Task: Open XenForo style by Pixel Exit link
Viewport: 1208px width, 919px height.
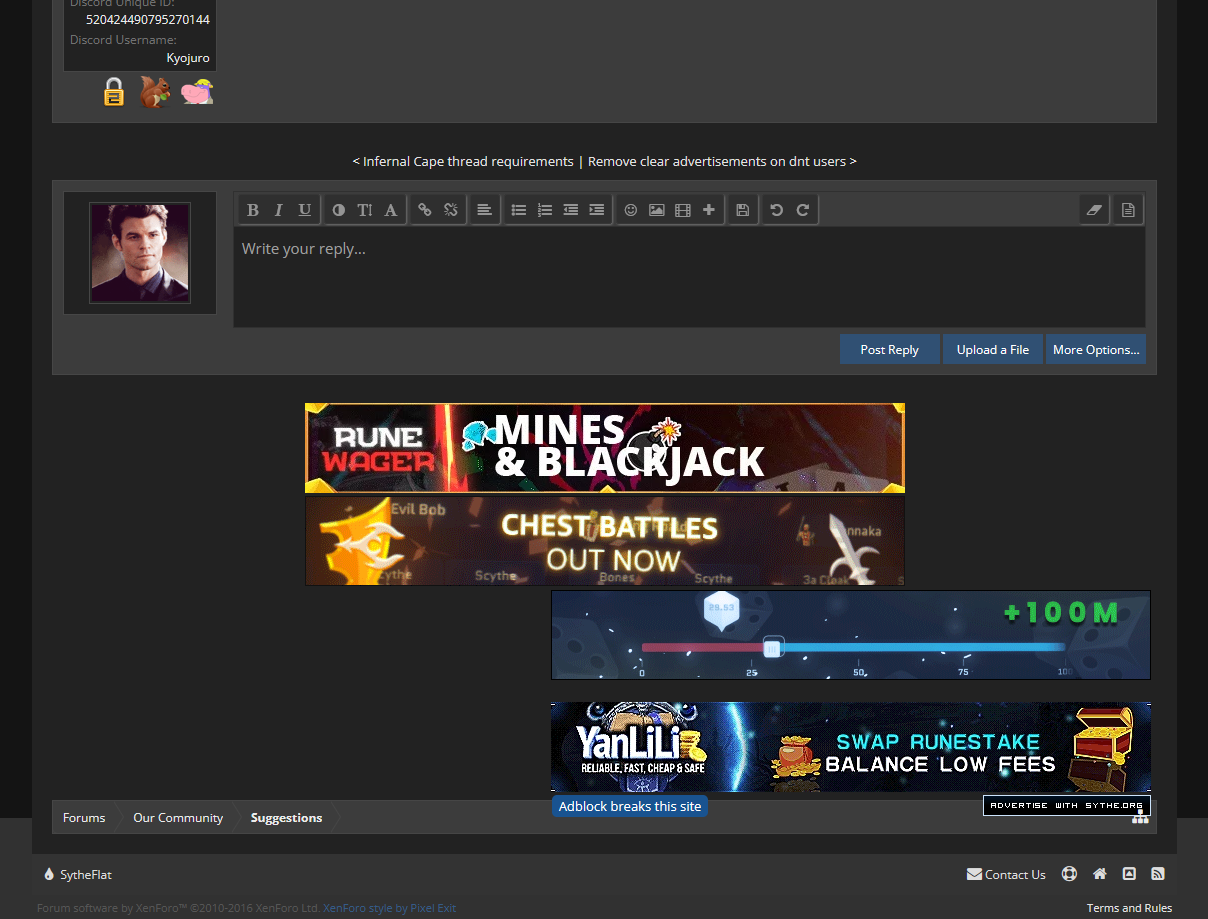Action: click(x=389, y=908)
